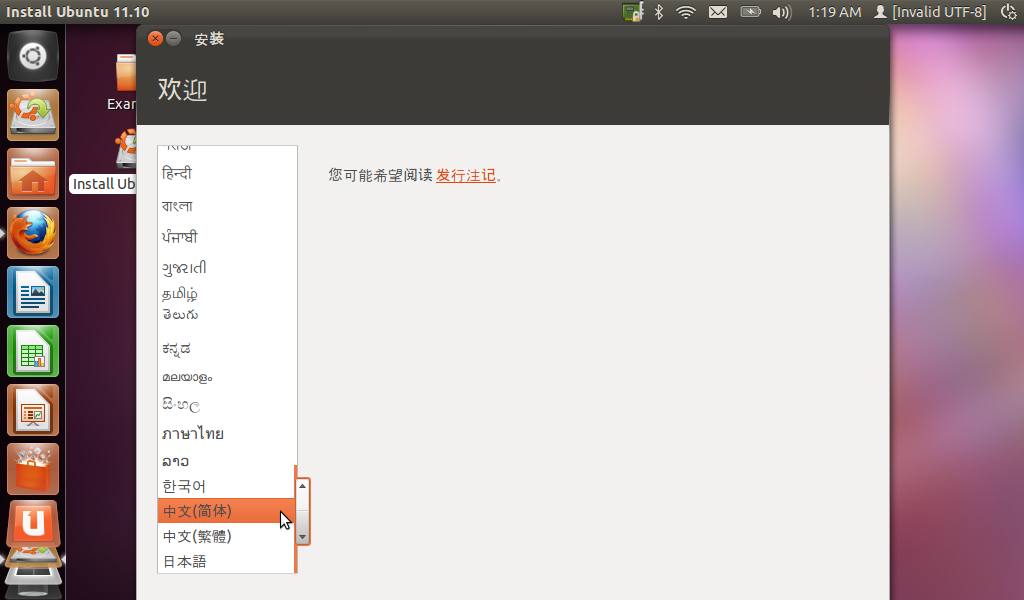Open LibreOffice Writer from launcher
This screenshot has width=1024, height=600.
[x=33, y=292]
